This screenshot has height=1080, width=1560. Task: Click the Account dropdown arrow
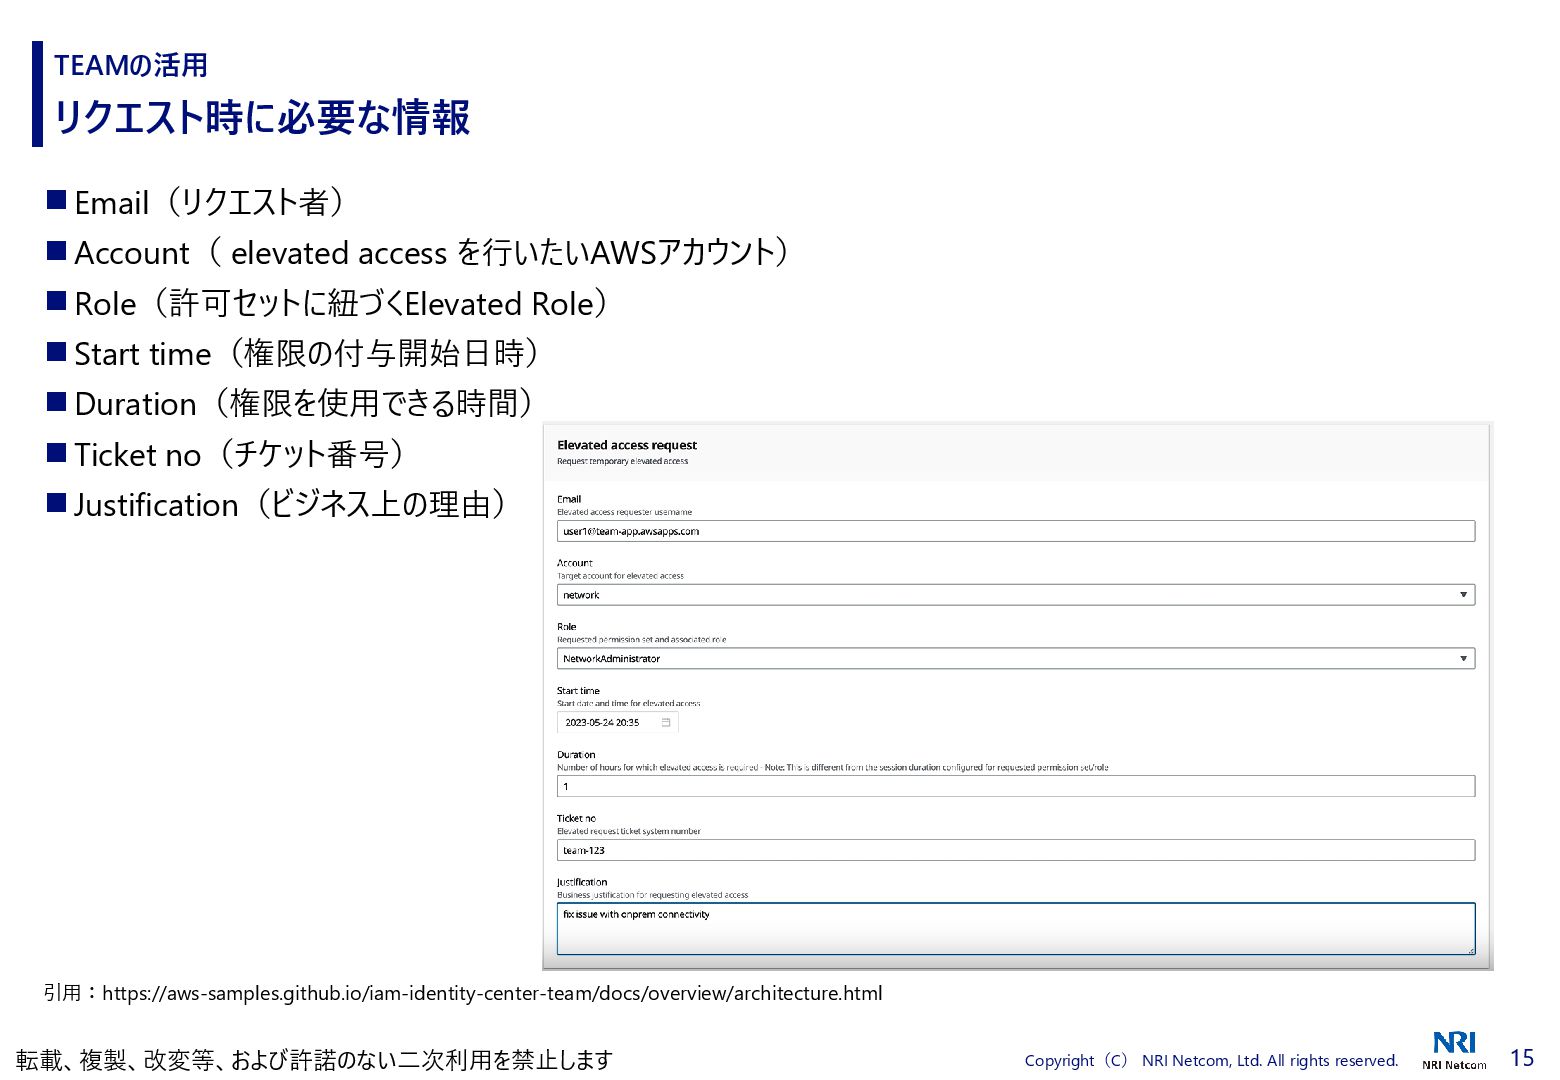click(x=1463, y=595)
